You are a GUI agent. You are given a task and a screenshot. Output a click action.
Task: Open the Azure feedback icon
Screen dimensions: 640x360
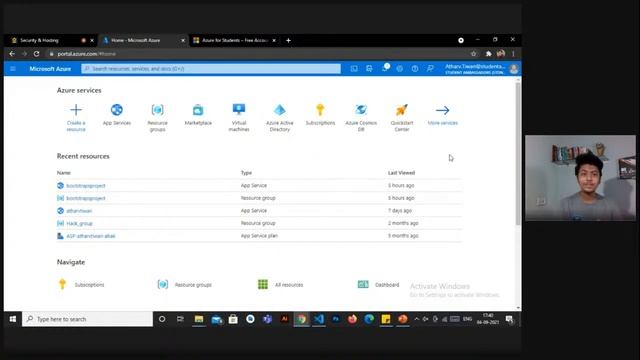pos(430,69)
